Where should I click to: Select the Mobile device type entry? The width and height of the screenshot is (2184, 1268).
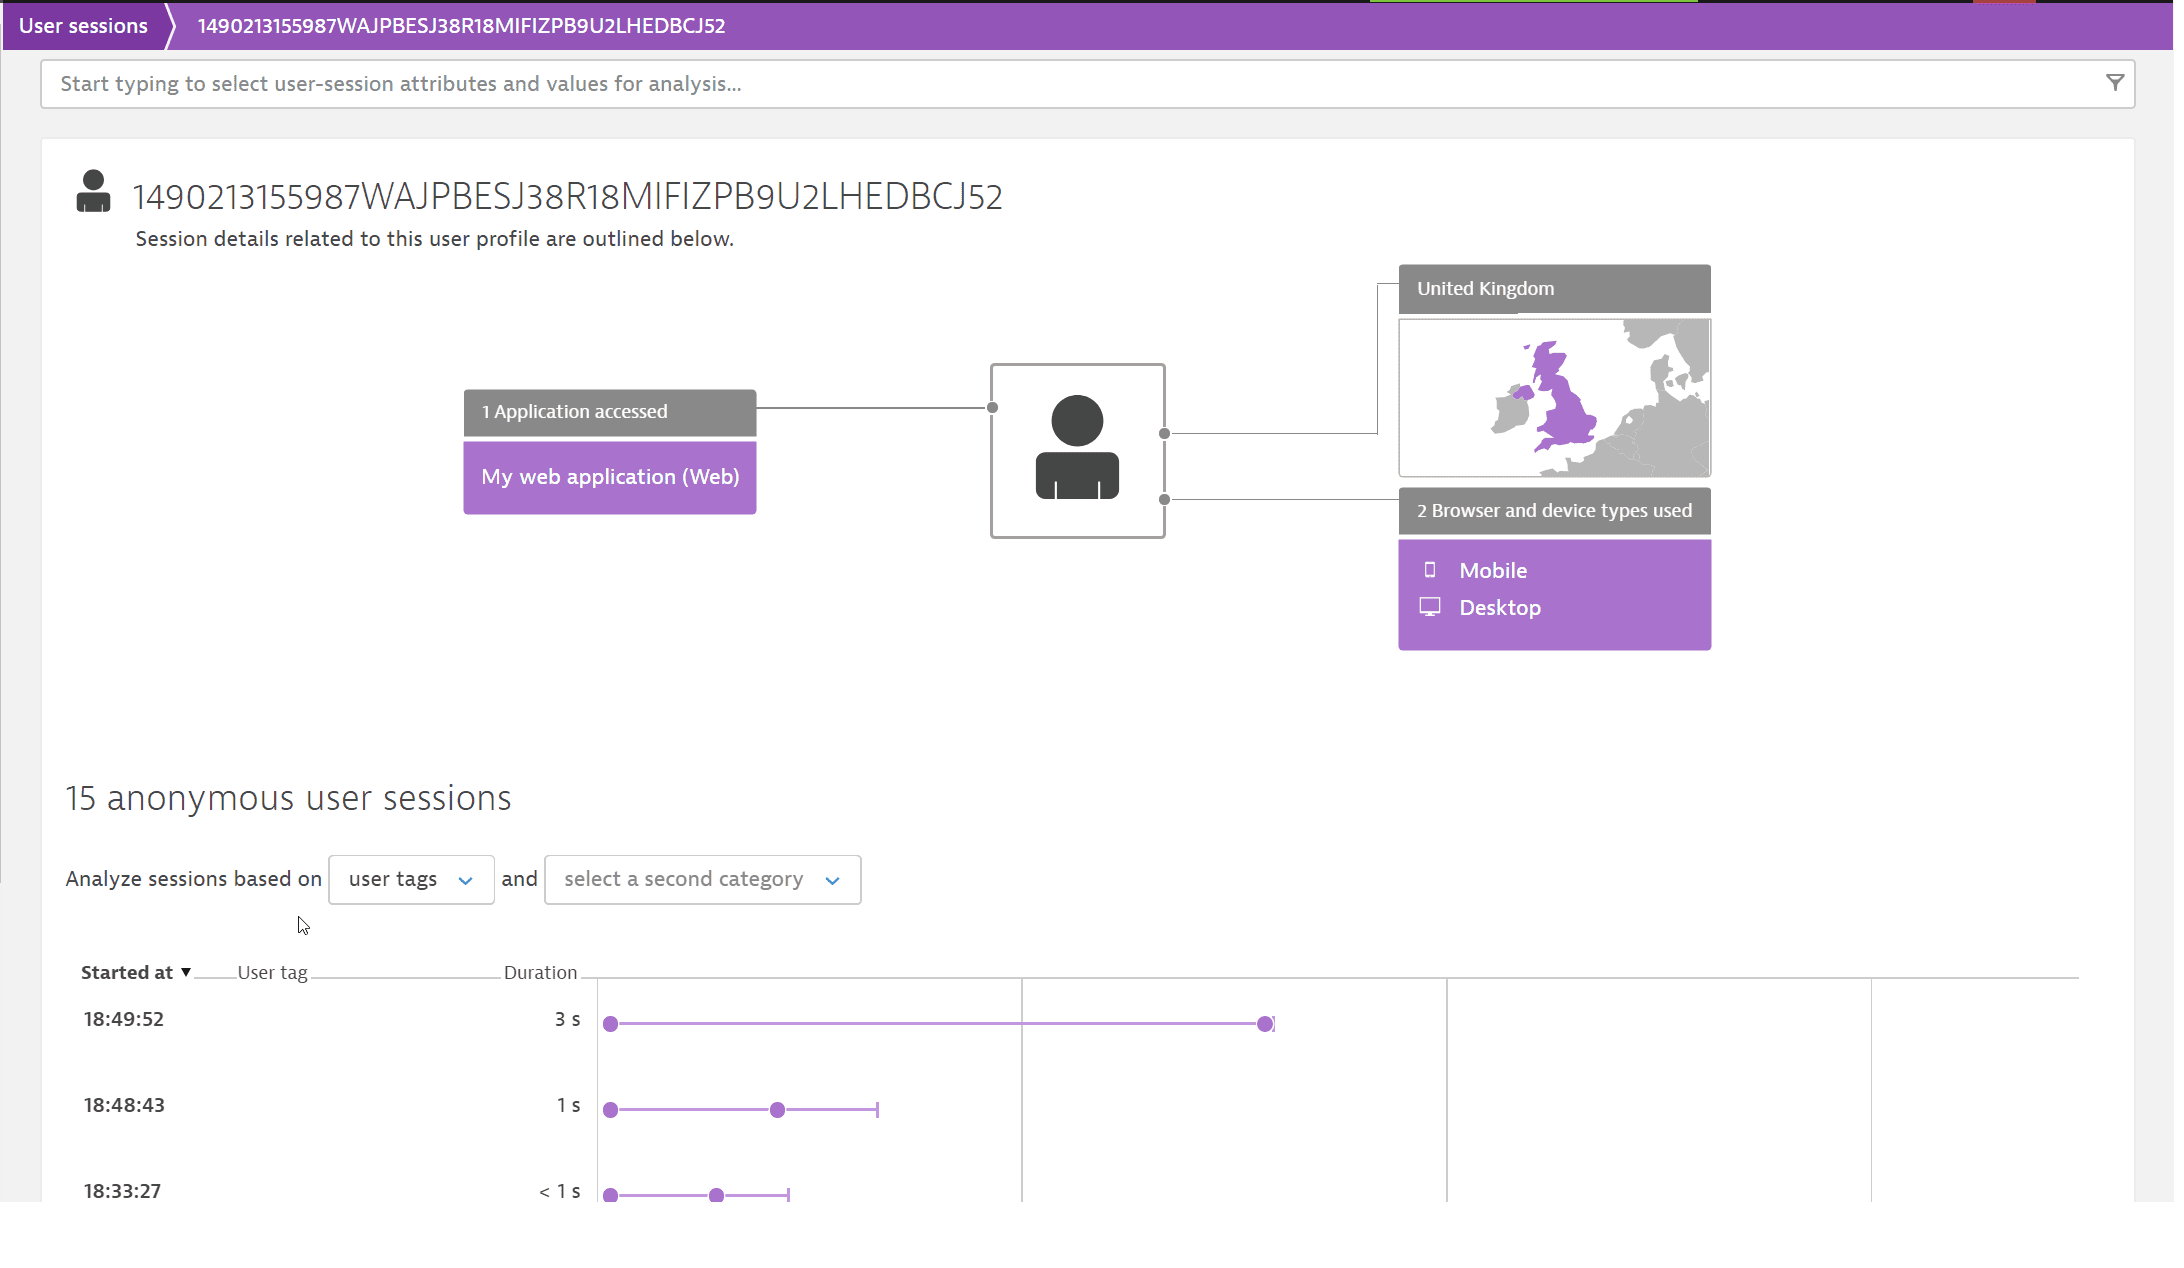coord(1492,570)
